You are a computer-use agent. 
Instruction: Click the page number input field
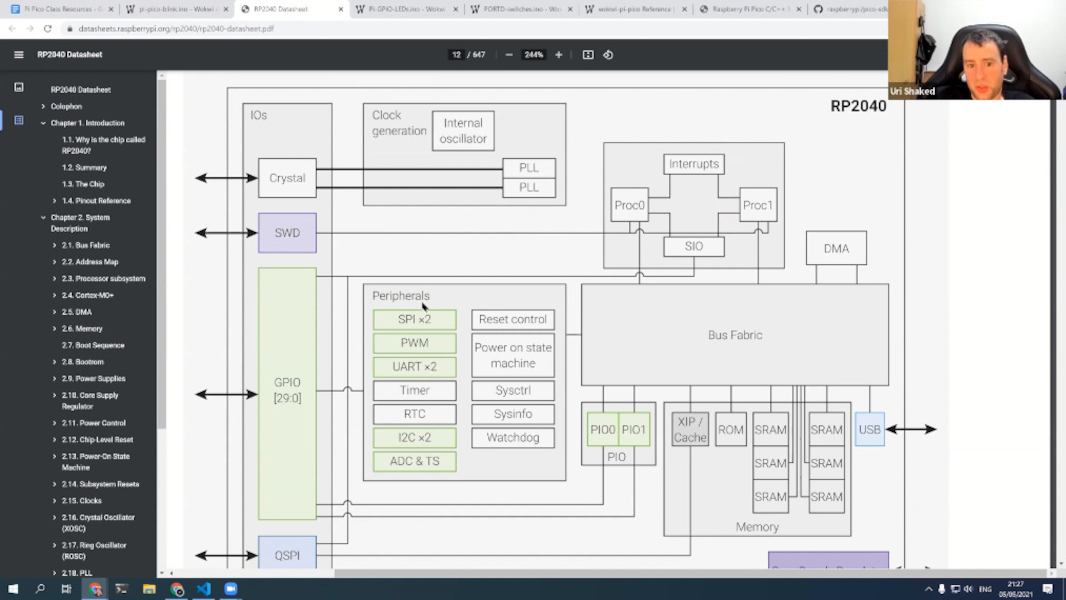click(457, 55)
